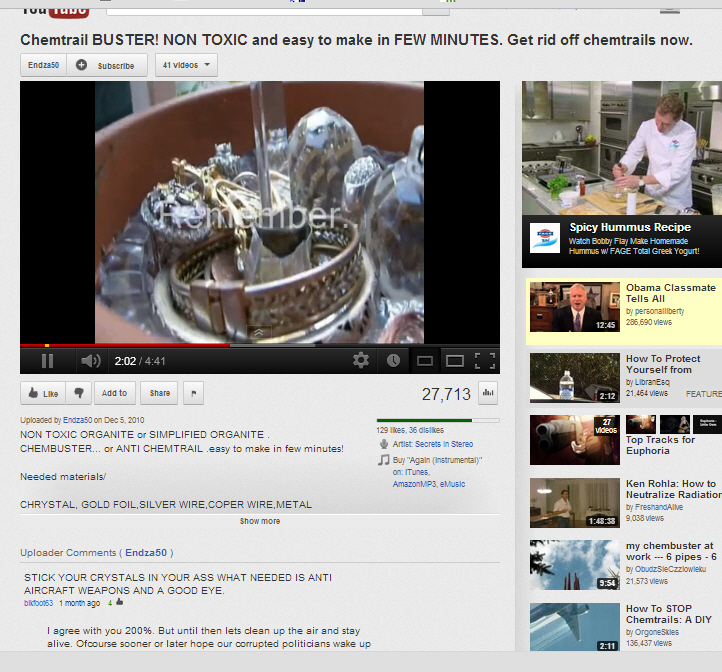Open the Obama Classmate Tells All video

(x=670, y=293)
